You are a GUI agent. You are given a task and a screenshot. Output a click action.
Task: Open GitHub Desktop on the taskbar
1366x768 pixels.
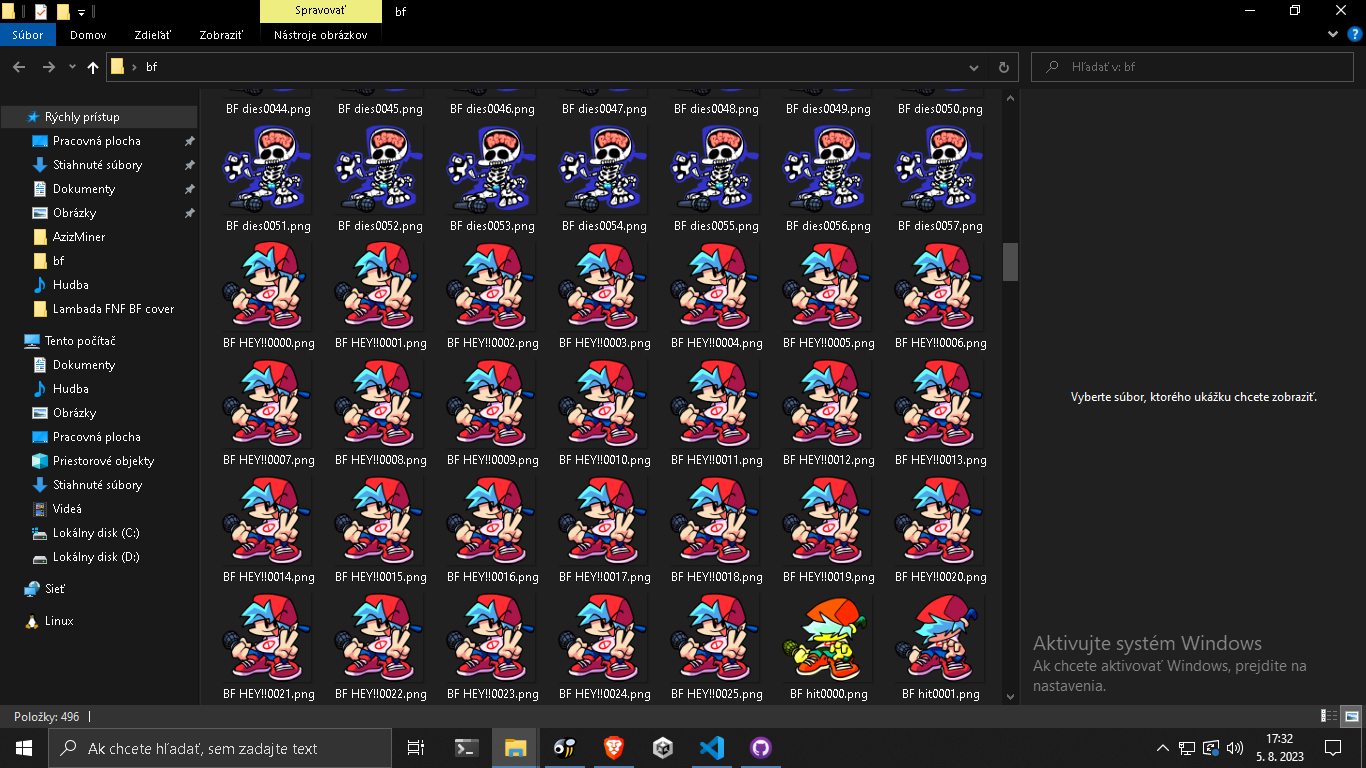click(761, 748)
